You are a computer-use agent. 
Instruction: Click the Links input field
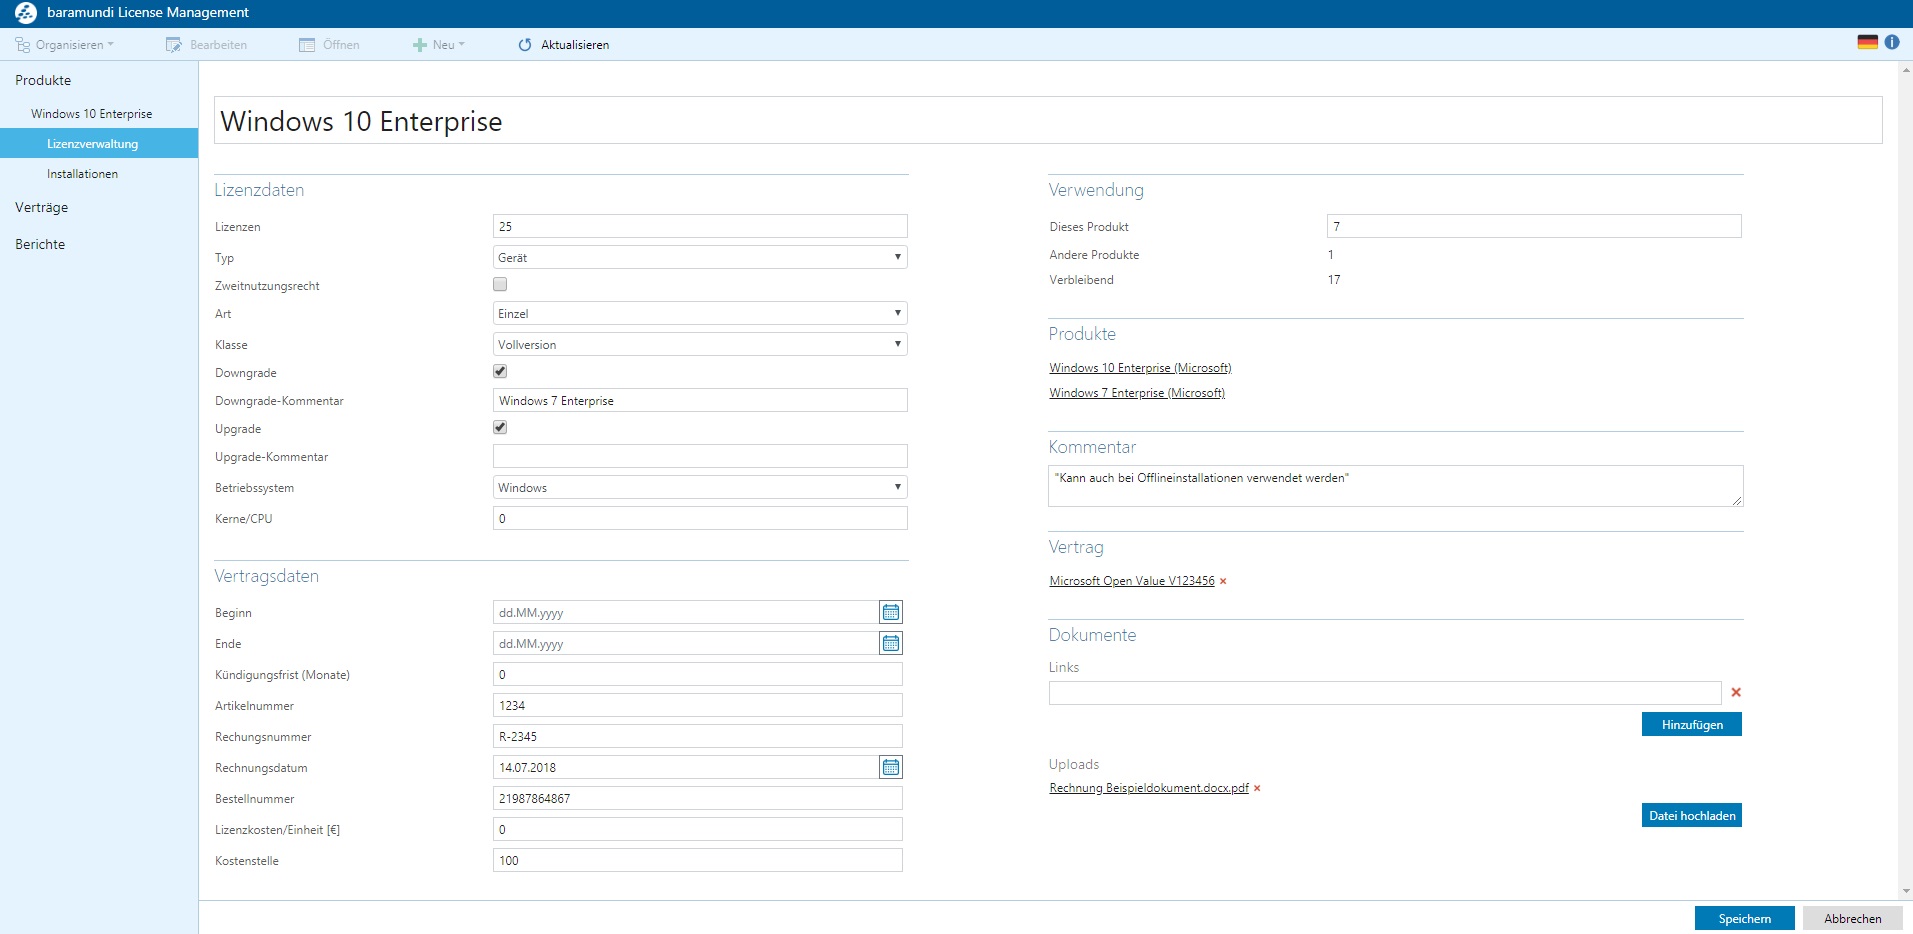[x=1385, y=692]
